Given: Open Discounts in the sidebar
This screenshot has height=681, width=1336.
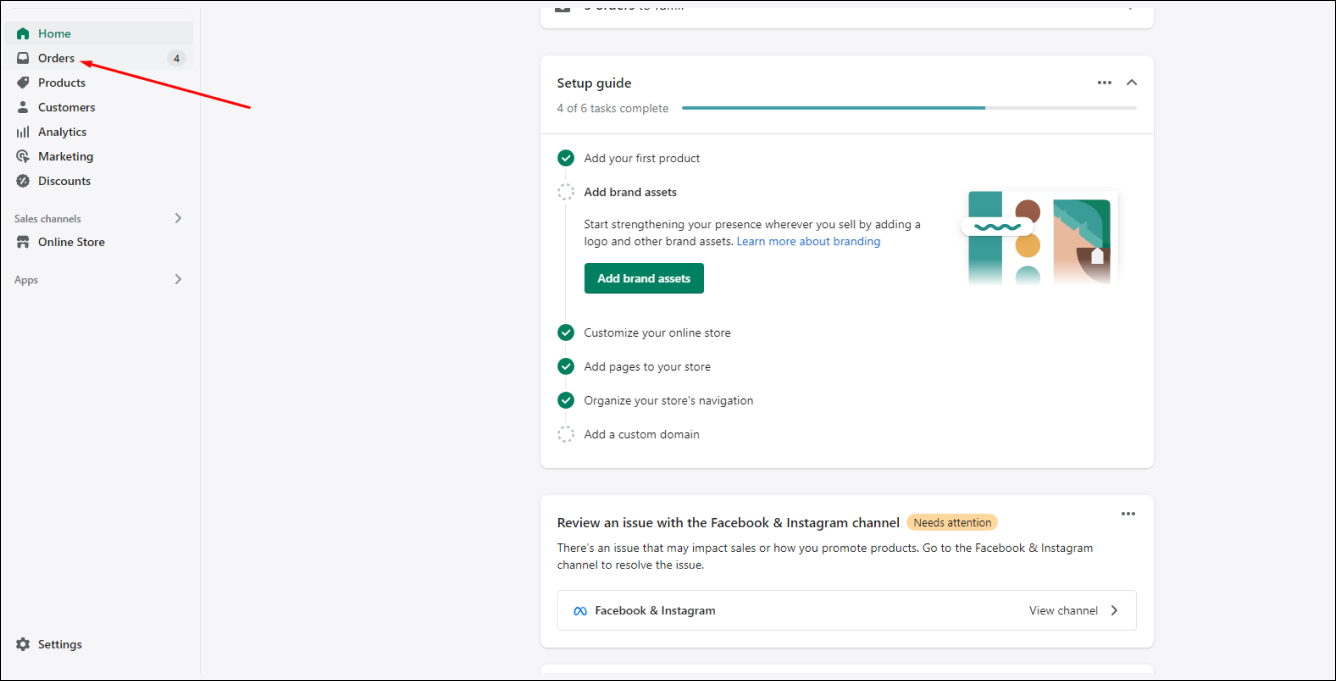Looking at the screenshot, I should tap(98, 181).
